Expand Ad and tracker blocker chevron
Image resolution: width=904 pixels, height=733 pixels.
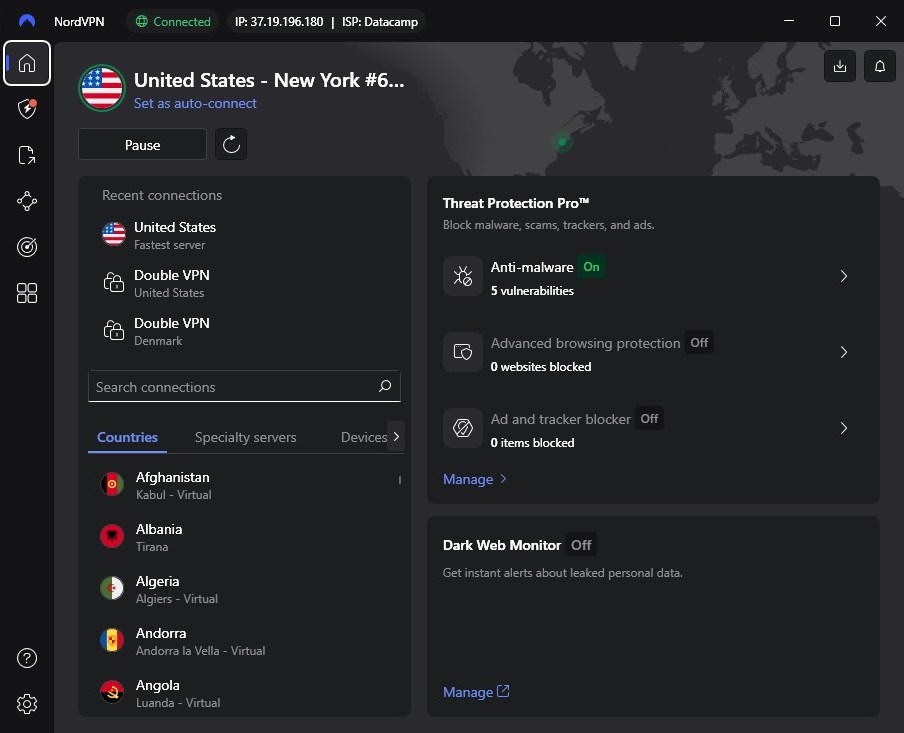pyautogui.click(x=843, y=428)
